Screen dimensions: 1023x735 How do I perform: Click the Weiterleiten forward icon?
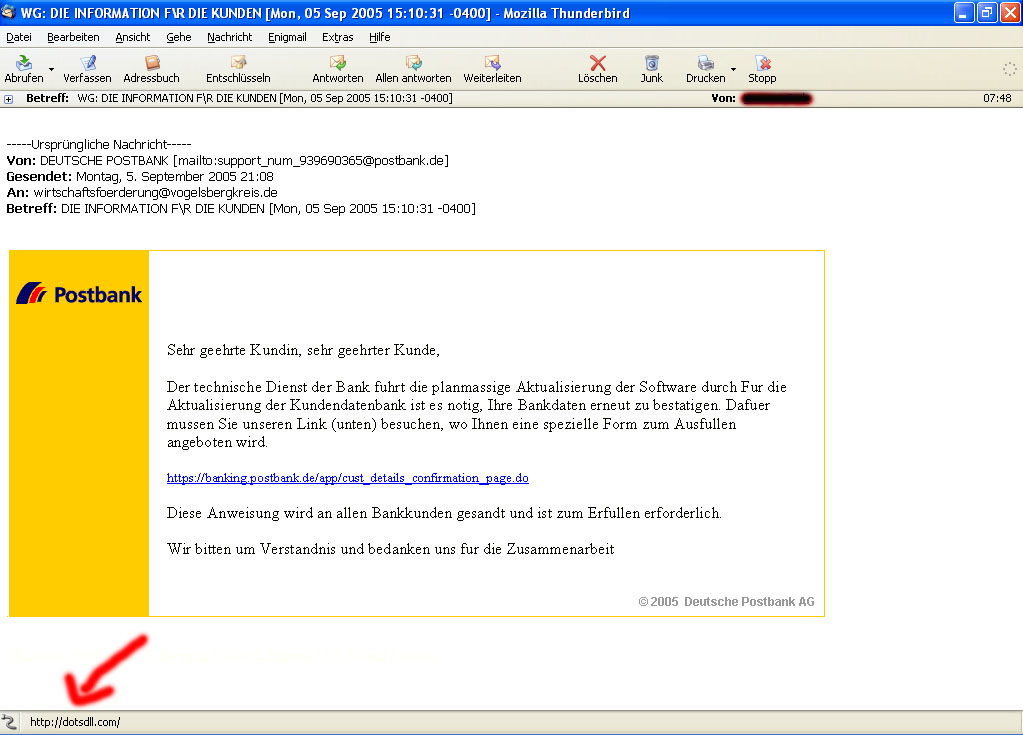pyautogui.click(x=493, y=63)
